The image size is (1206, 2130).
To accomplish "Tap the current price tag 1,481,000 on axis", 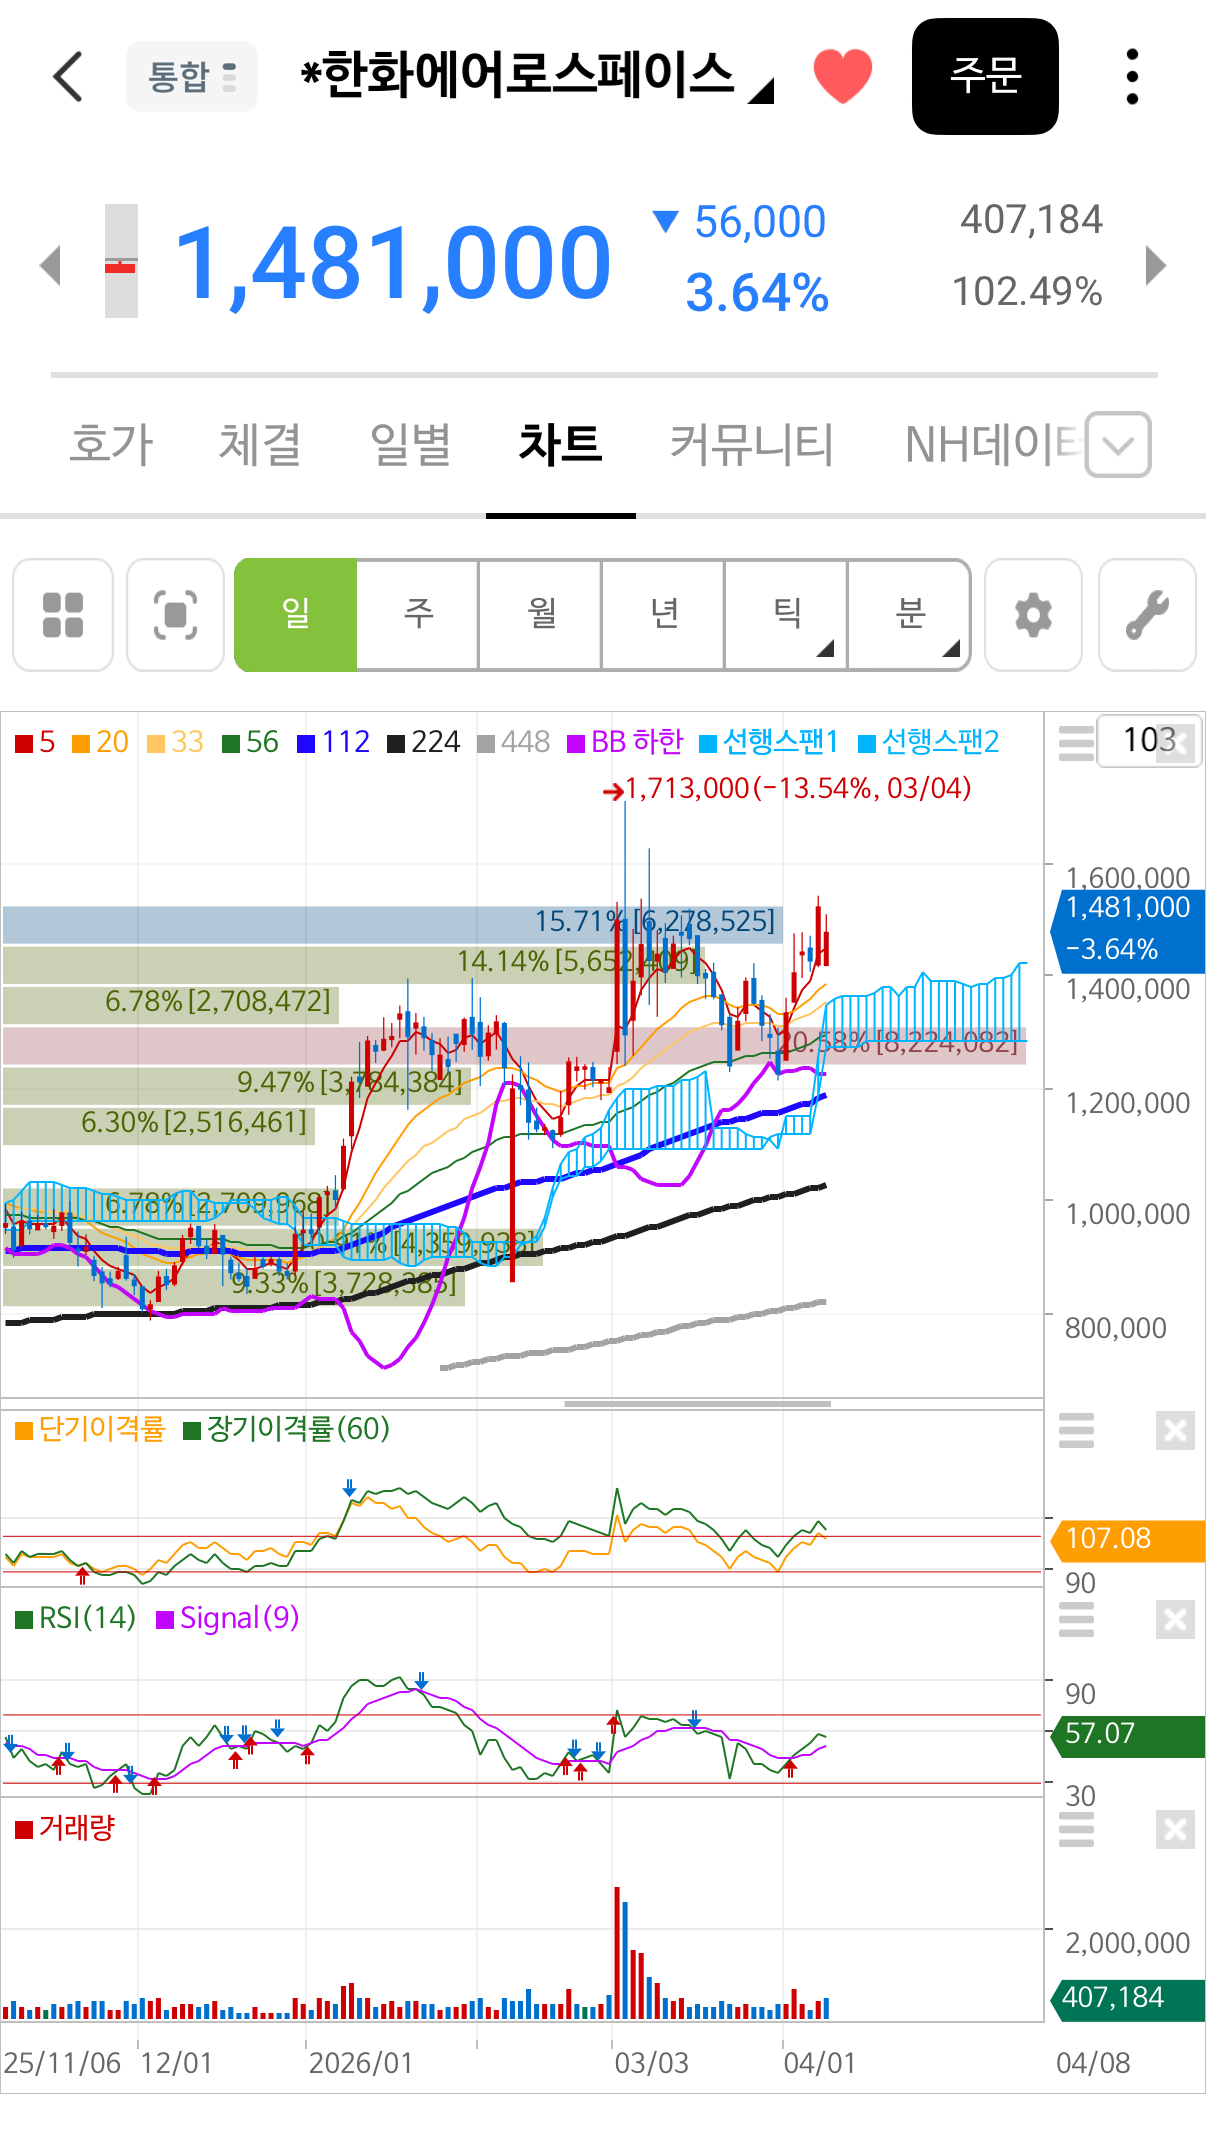I will (1127, 930).
